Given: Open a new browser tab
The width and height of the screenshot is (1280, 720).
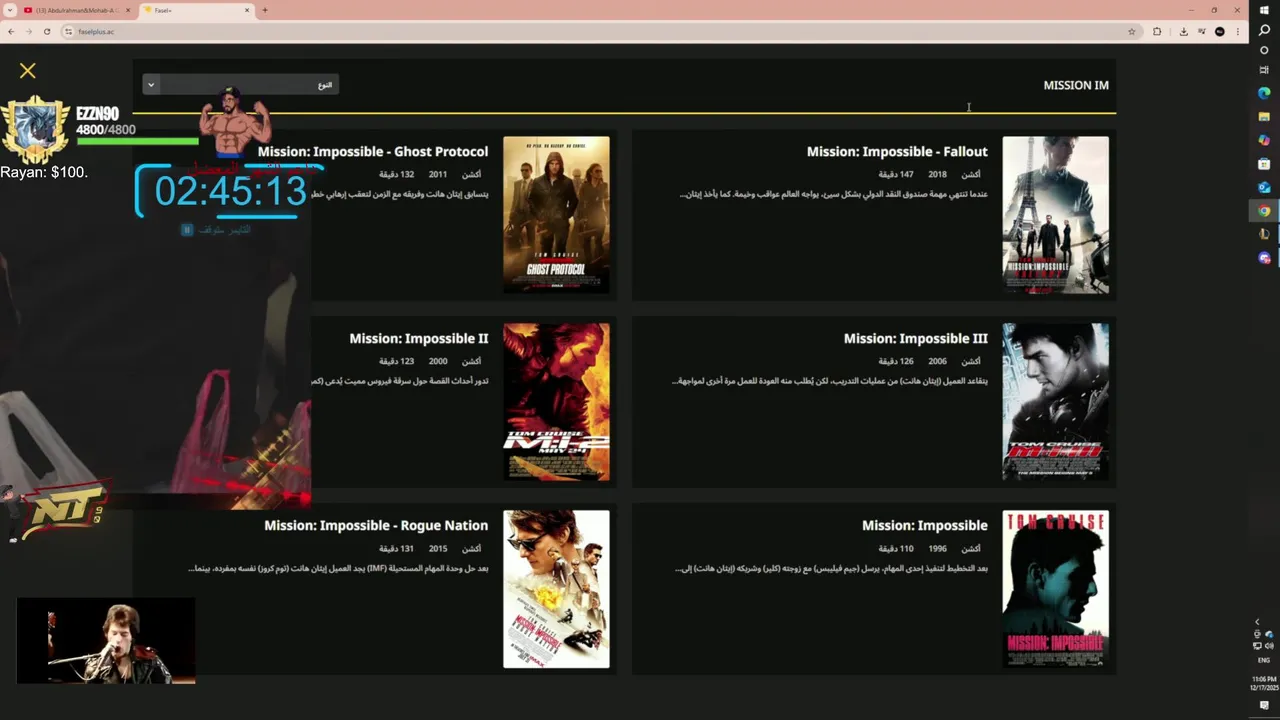Looking at the screenshot, I should point(265,10).
